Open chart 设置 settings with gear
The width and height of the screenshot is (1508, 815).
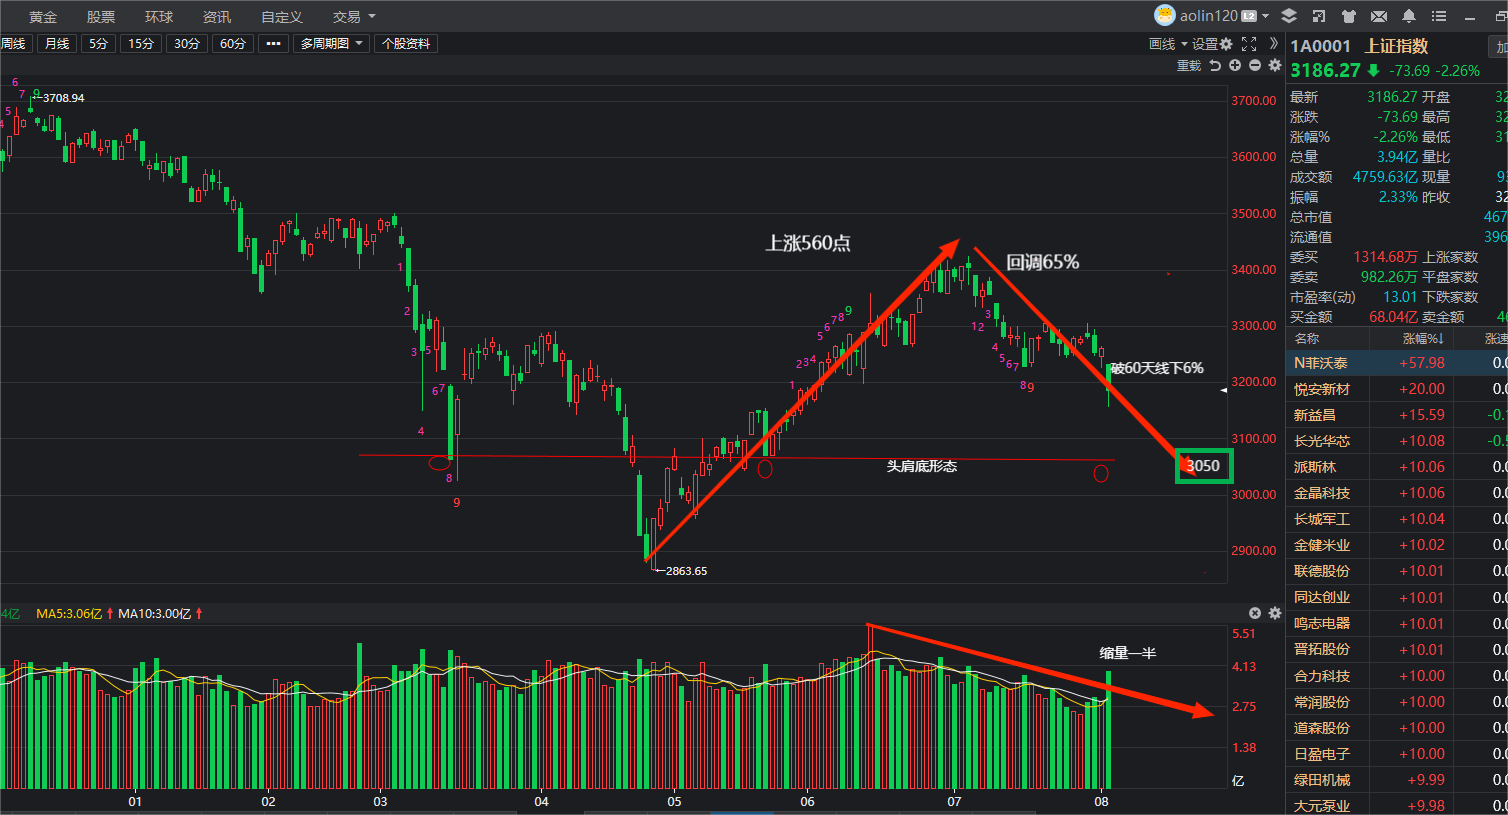tap(1212, 44)
